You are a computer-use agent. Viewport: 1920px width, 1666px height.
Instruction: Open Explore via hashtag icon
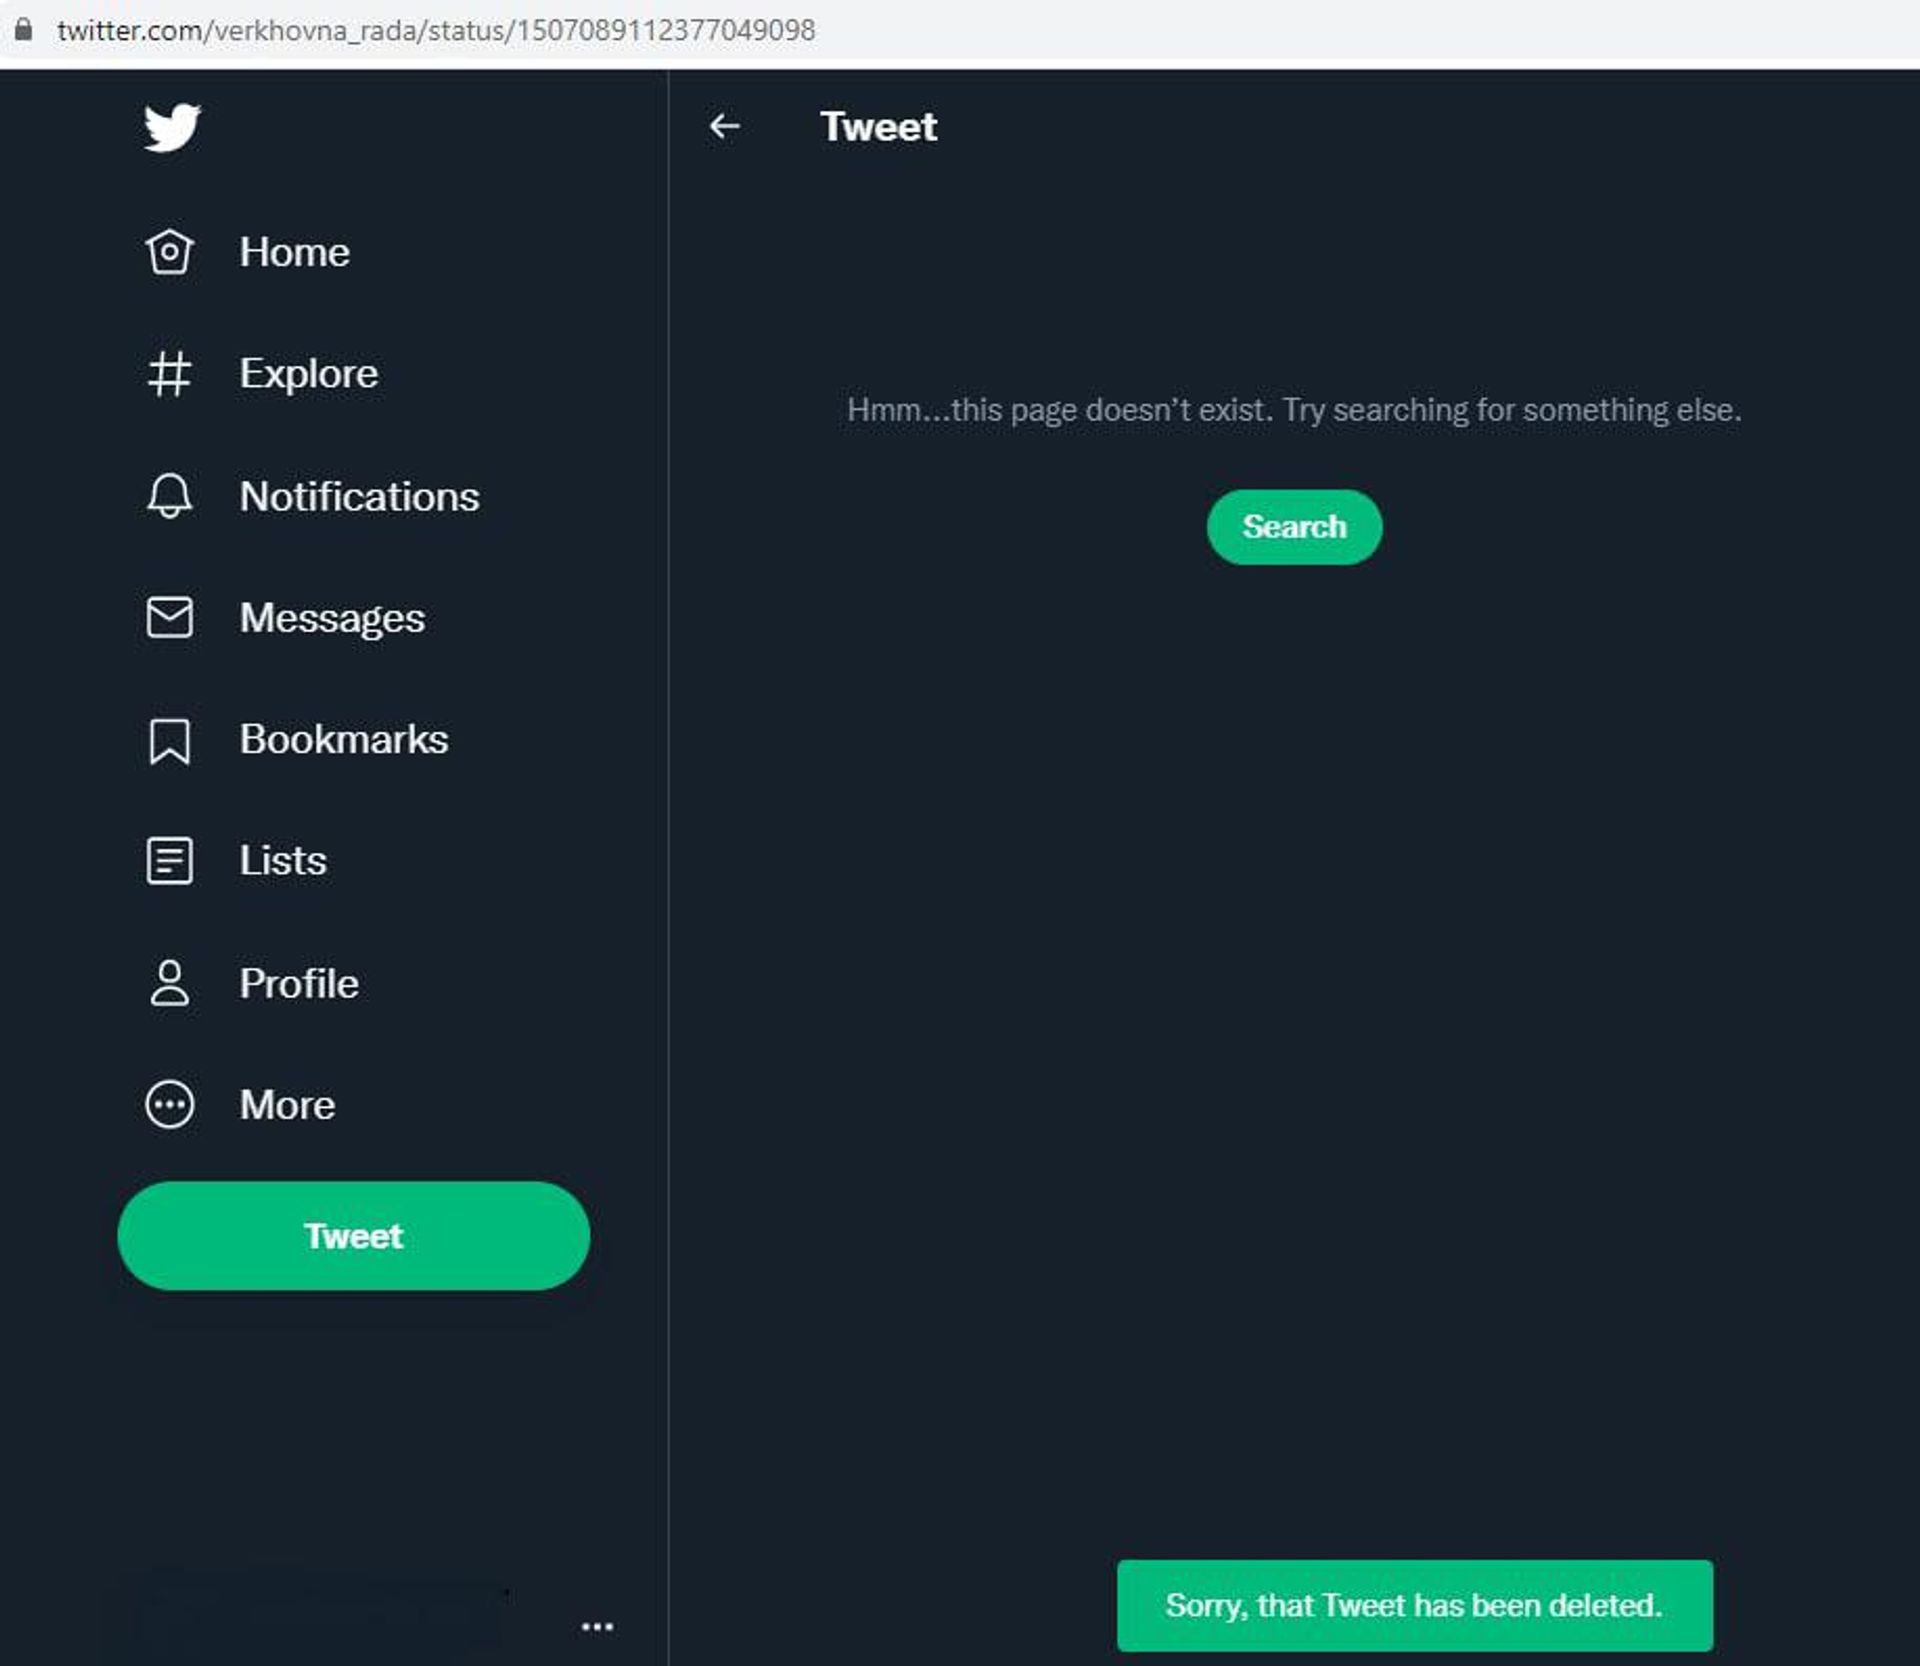(x=169, y=374)
